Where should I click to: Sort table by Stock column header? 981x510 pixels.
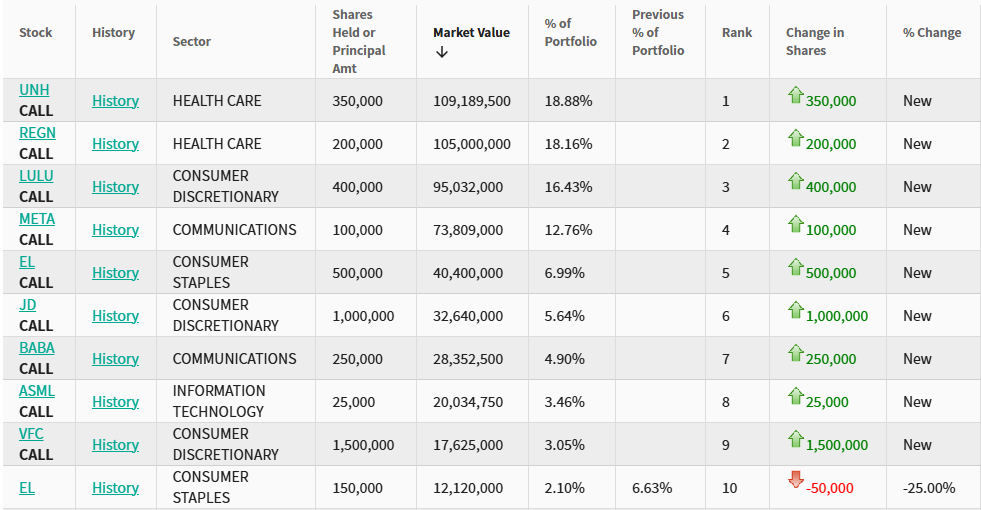point(36,33)
